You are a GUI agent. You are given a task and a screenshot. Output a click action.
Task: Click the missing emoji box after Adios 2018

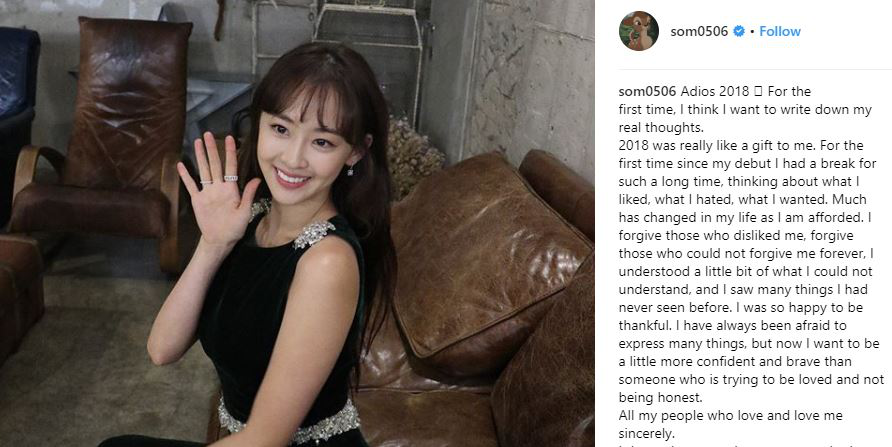(x=758, y=91)
